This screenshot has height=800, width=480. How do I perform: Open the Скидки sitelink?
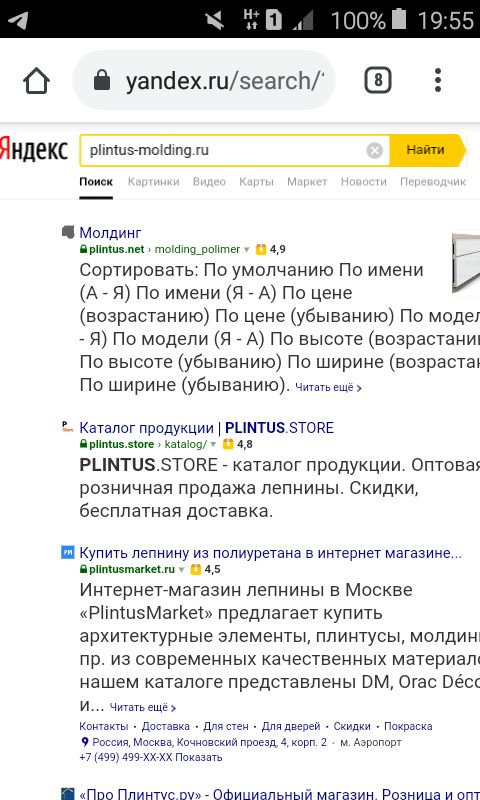pyautogui.click(x=352, y=726)
